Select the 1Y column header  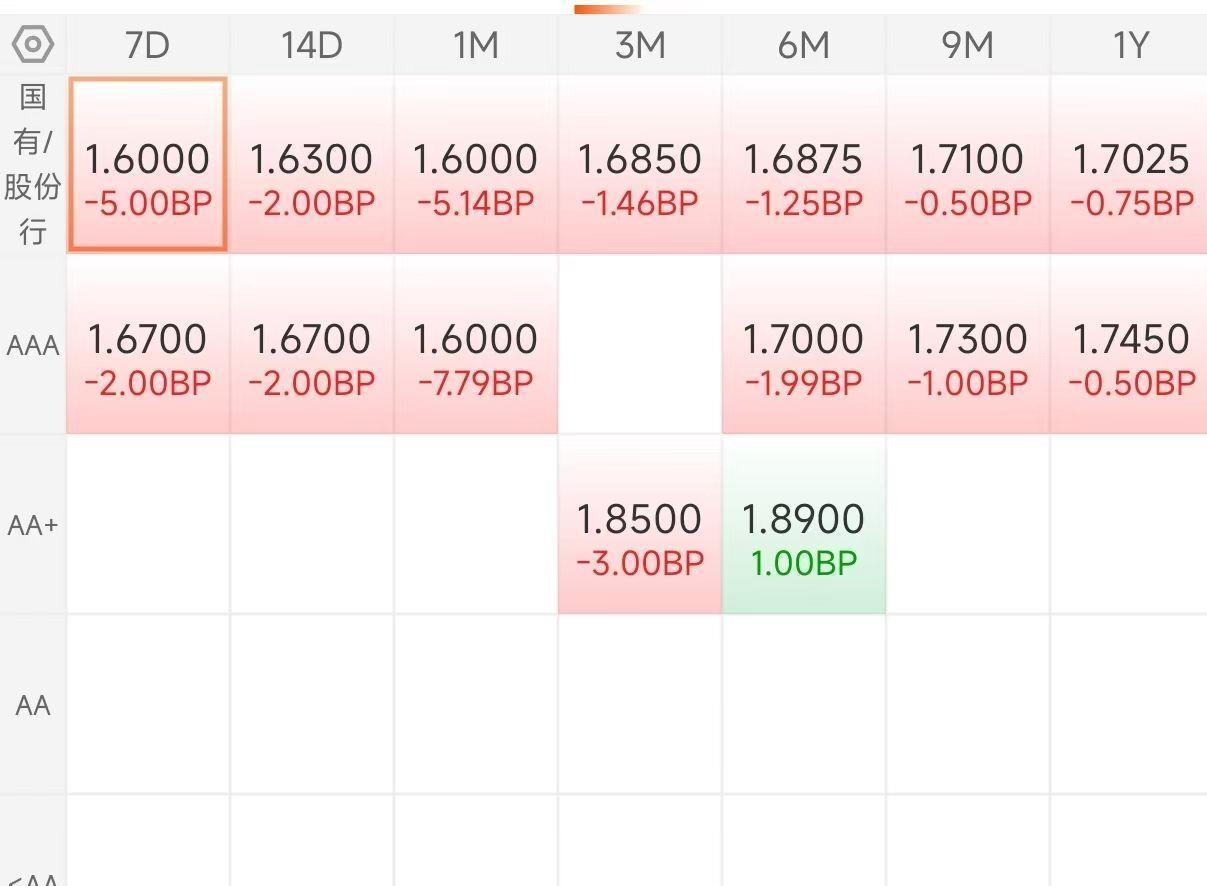tap(1130, 45)
